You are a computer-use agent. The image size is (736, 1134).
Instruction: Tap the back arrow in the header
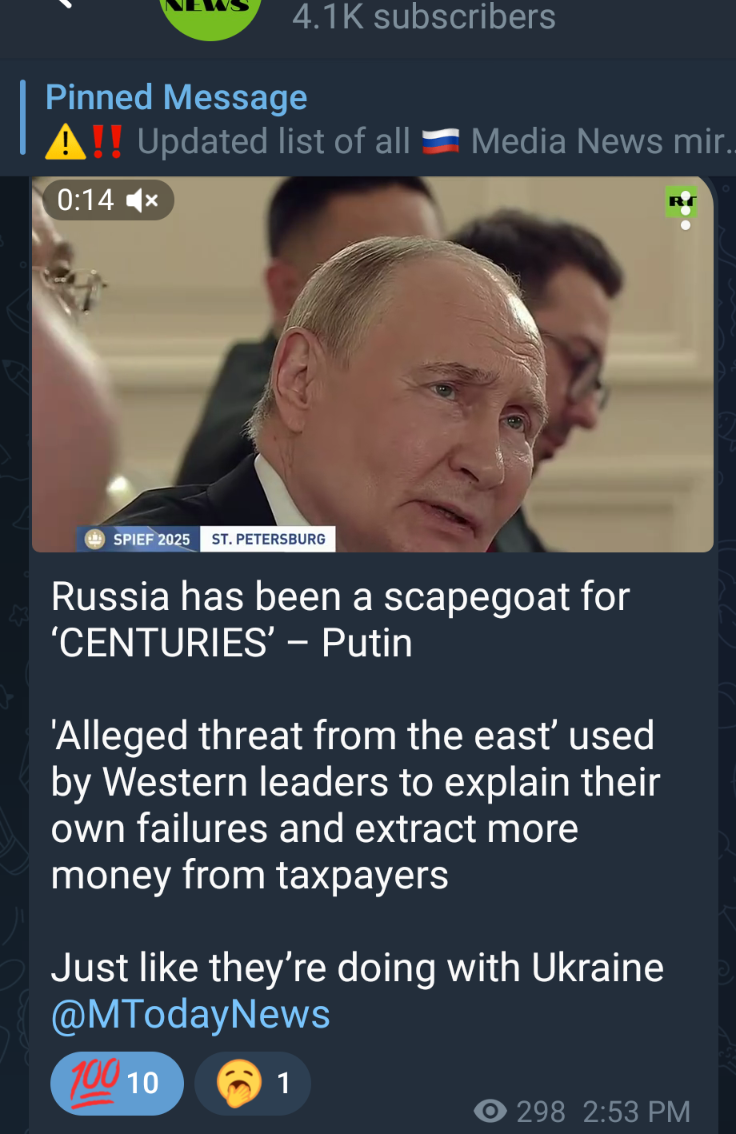[x=64, y=4]
